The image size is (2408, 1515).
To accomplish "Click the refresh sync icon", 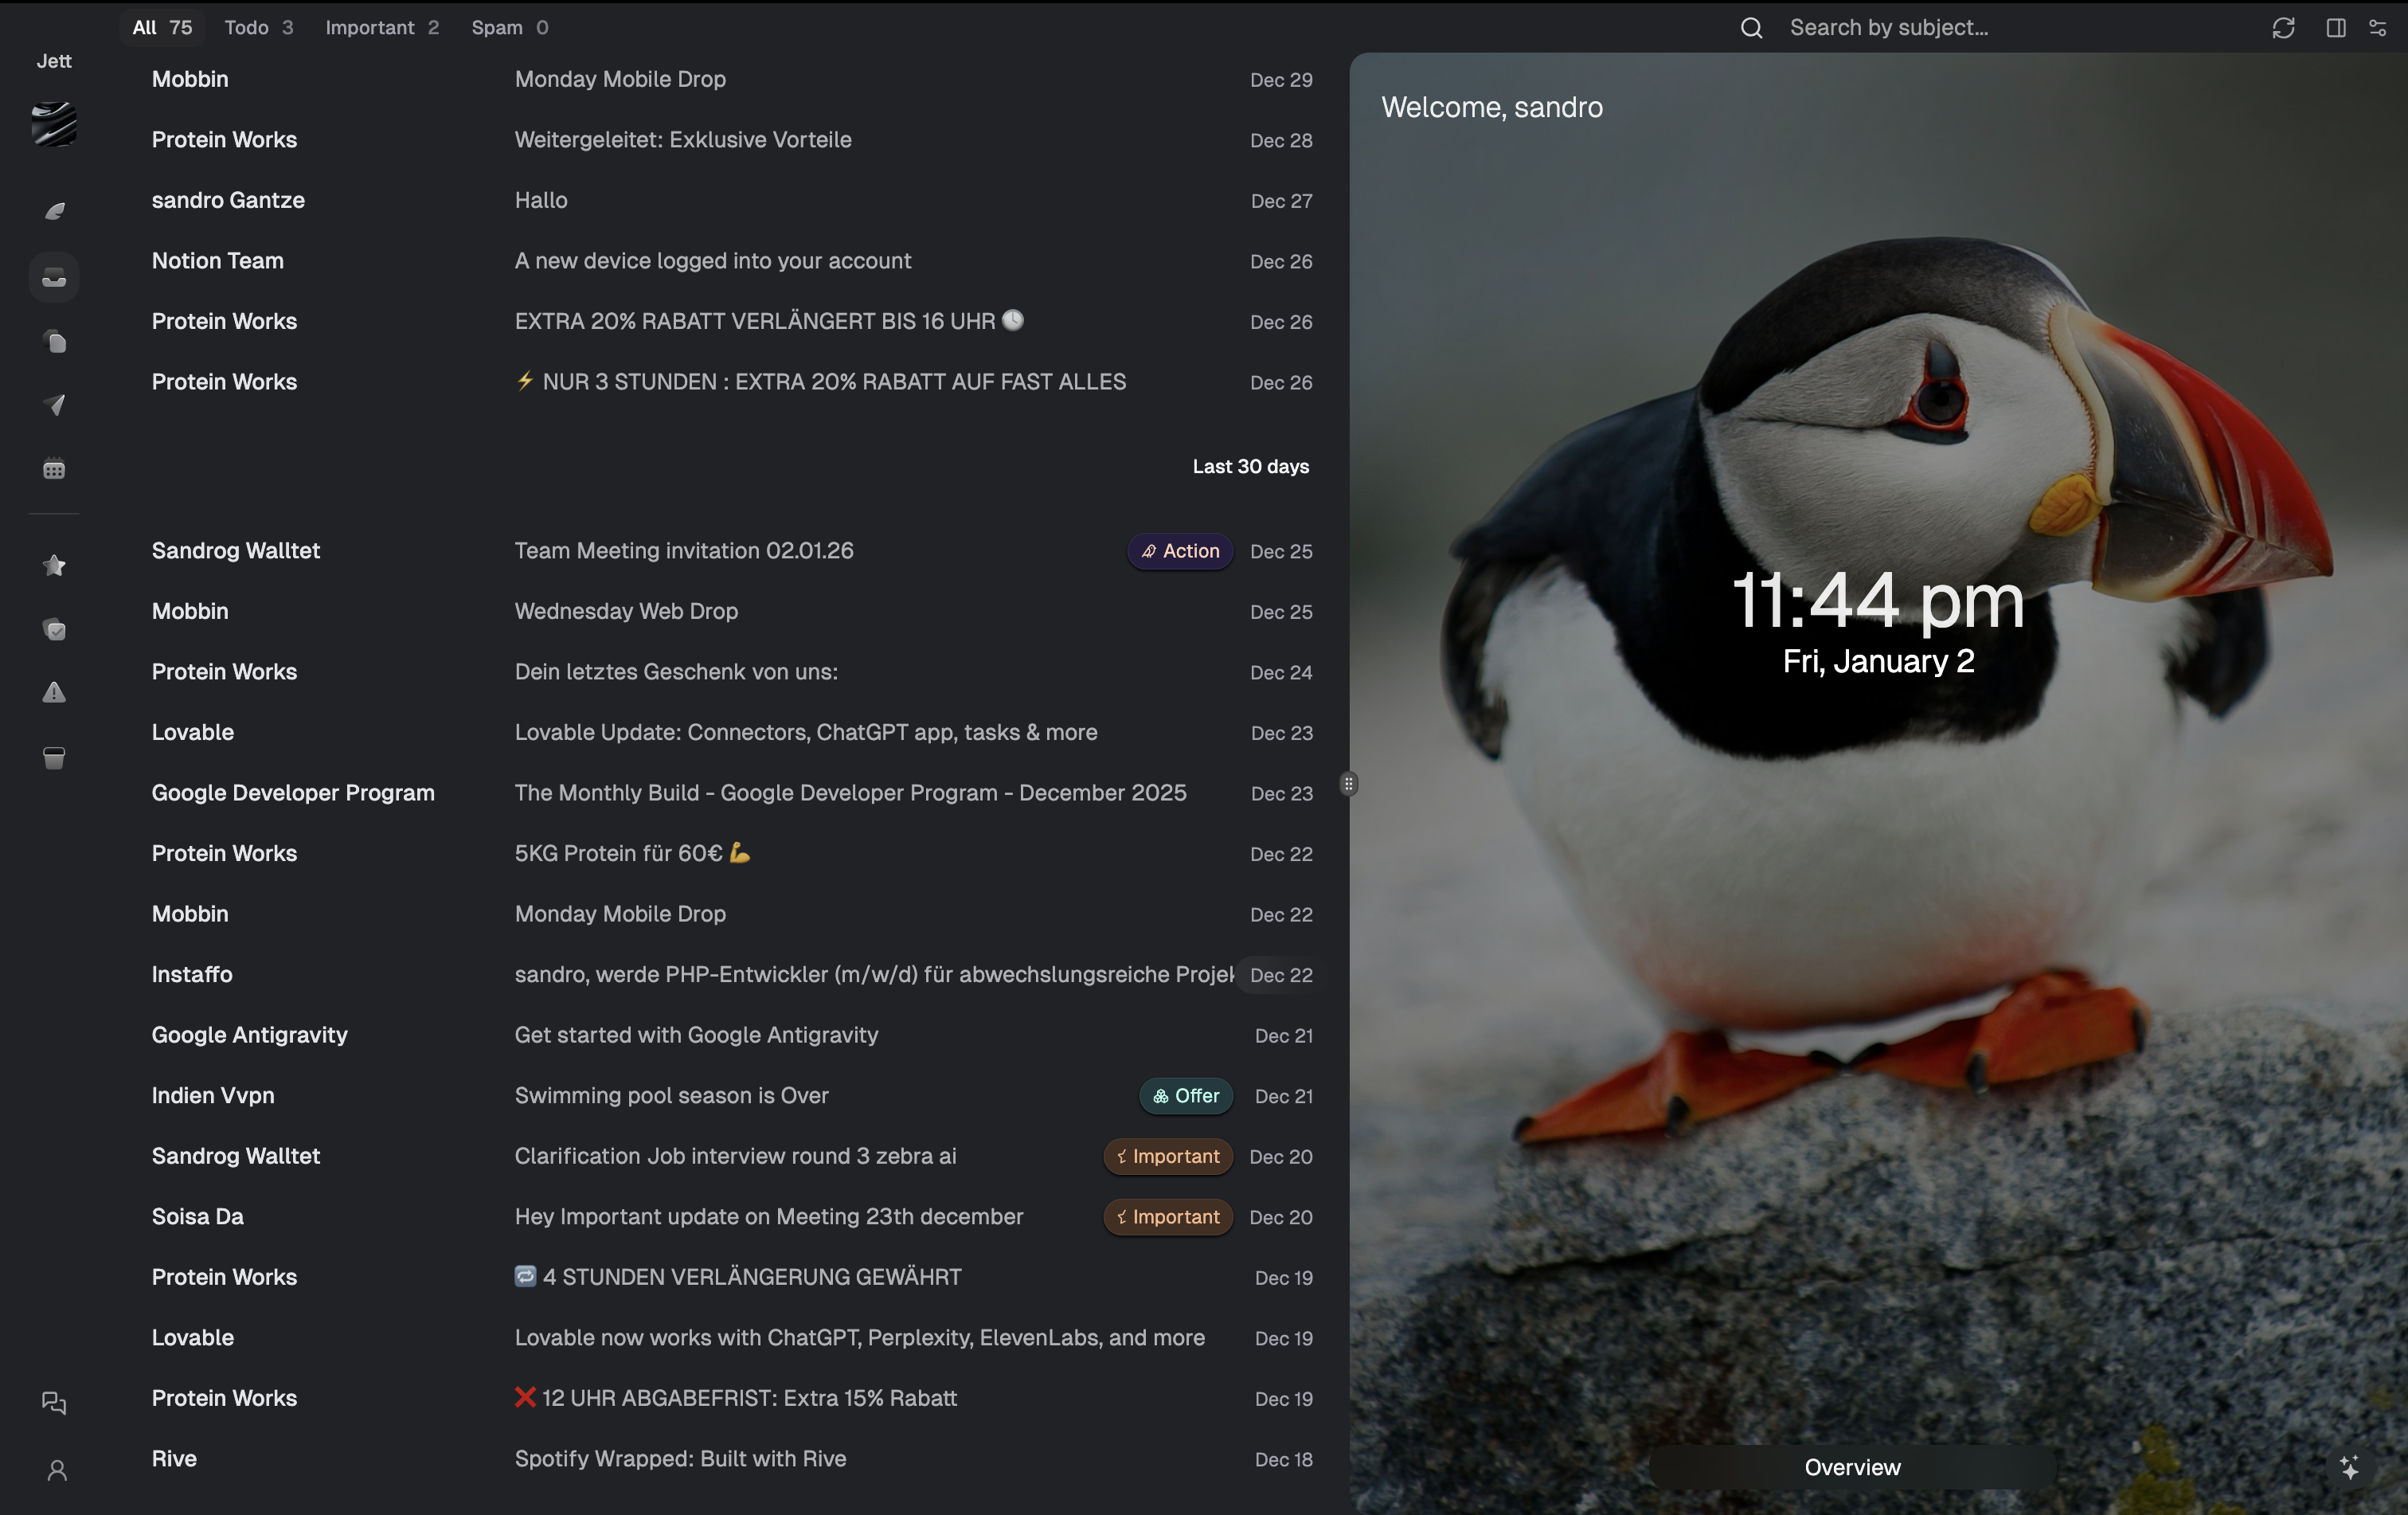I will 2283,28.
